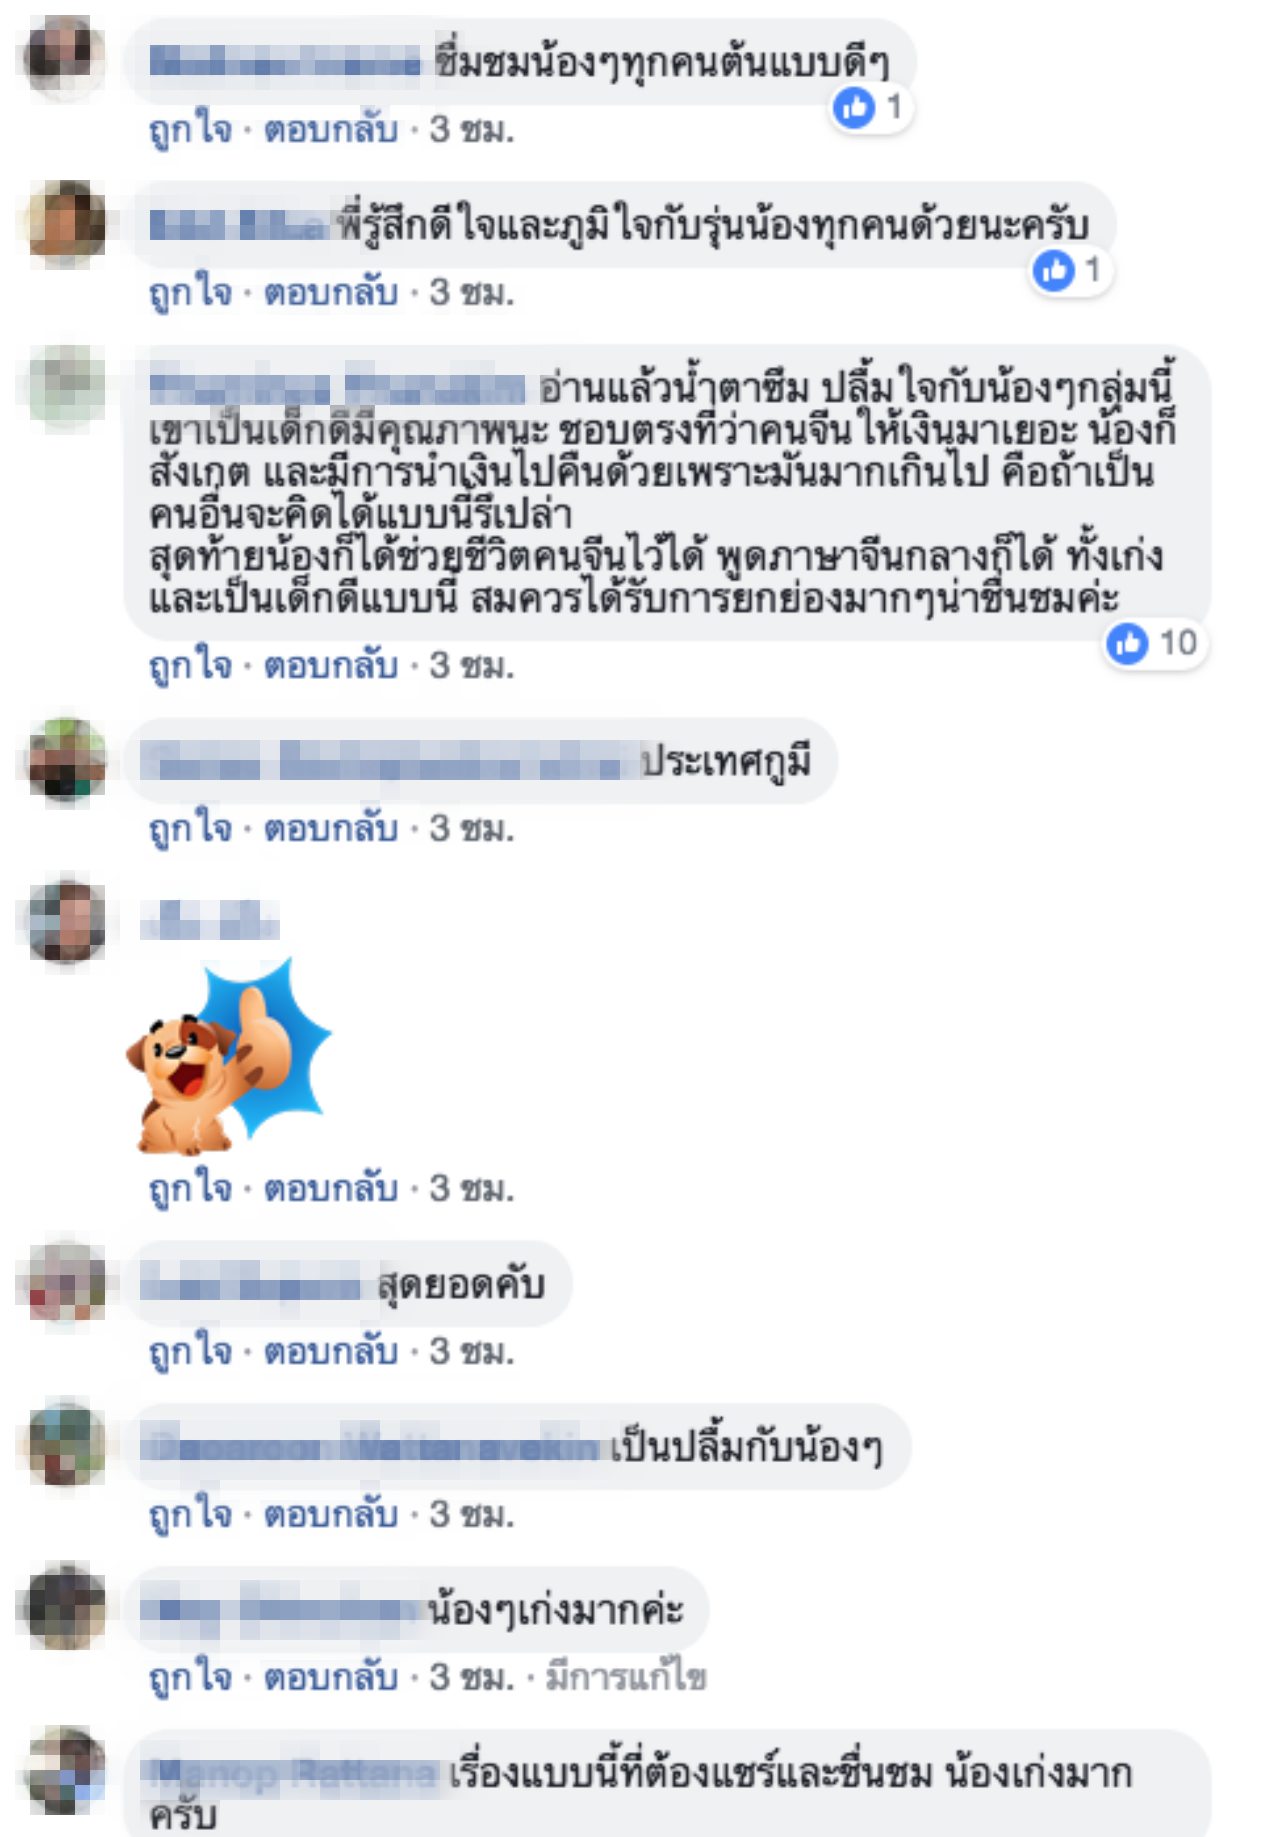
Task: Open the thumbs-up dog sticker
Action: tap(228, 1056)
